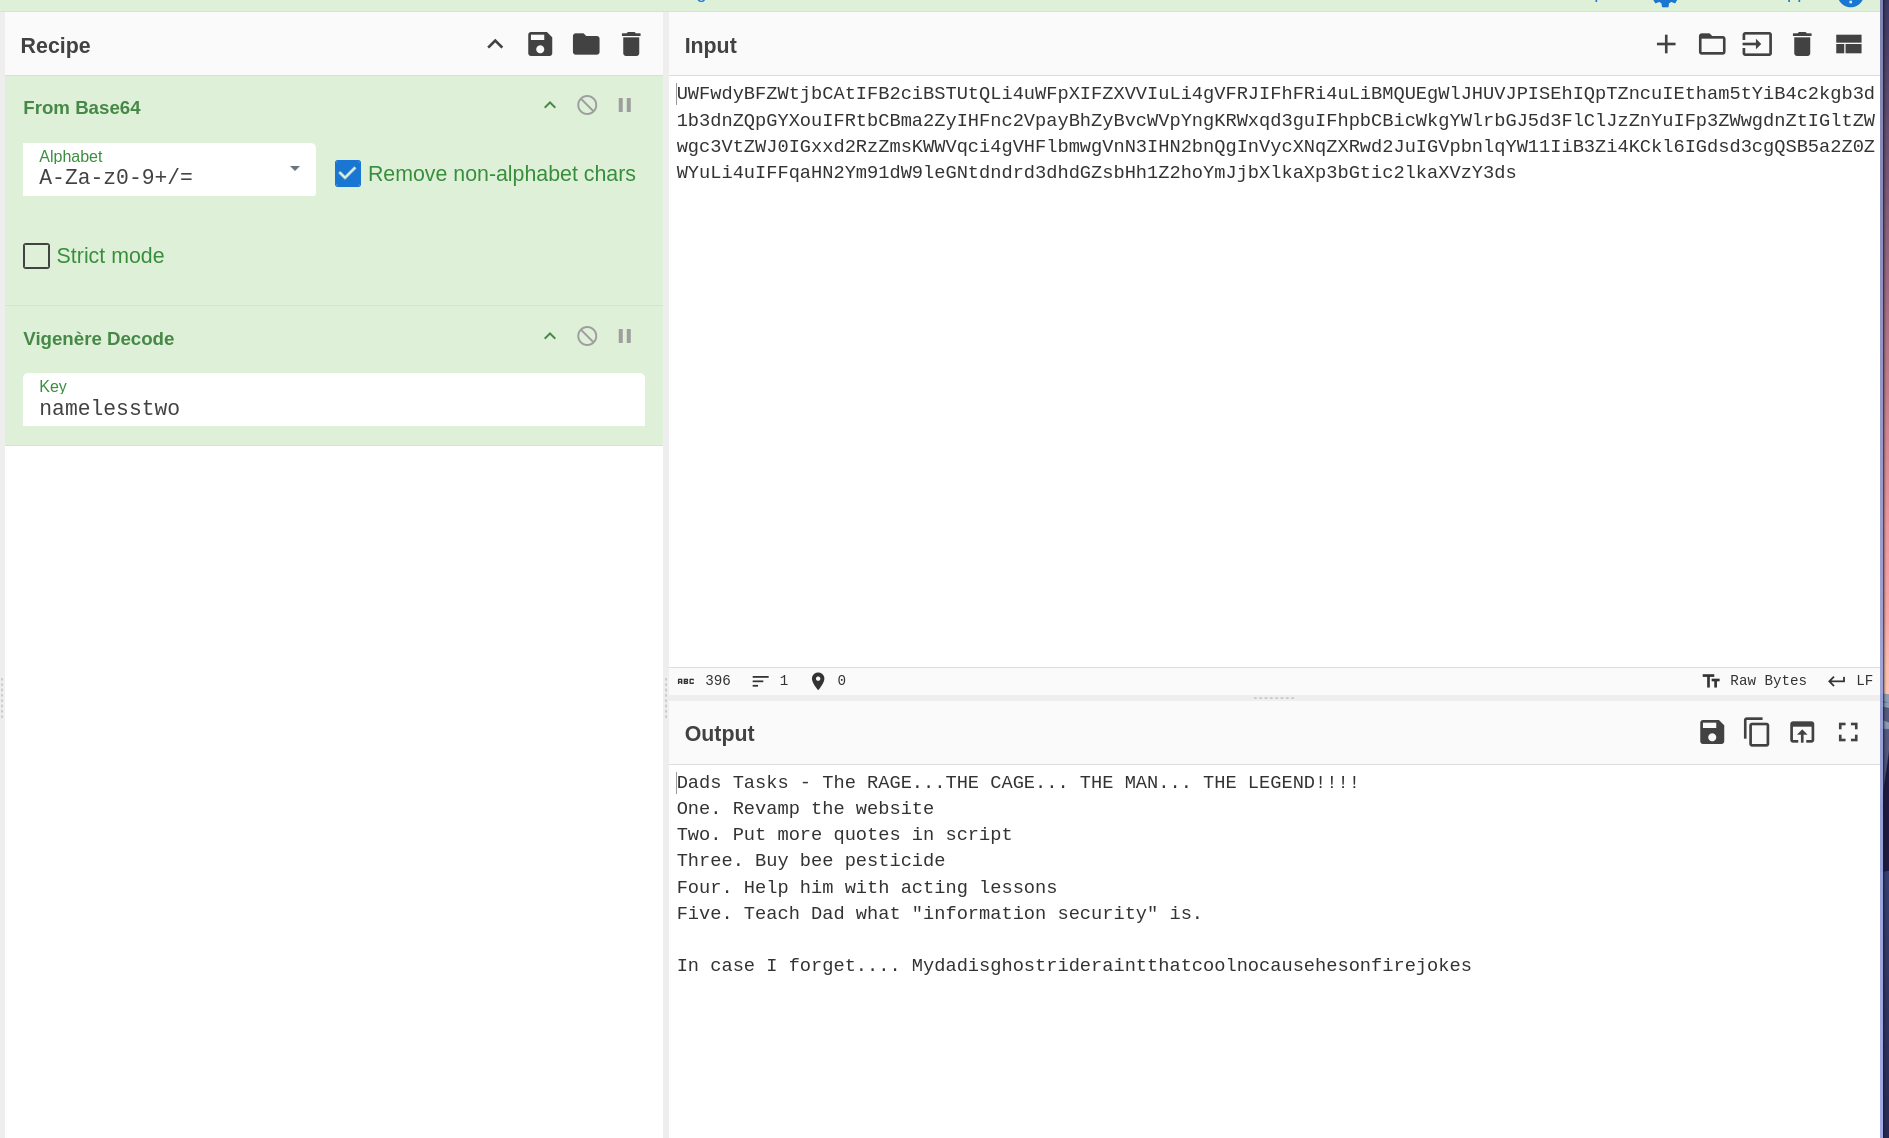Add a new input tab
The width and height of the screenshot is (1889, 1138).
pyautogui.click(x=1666, y=44)
